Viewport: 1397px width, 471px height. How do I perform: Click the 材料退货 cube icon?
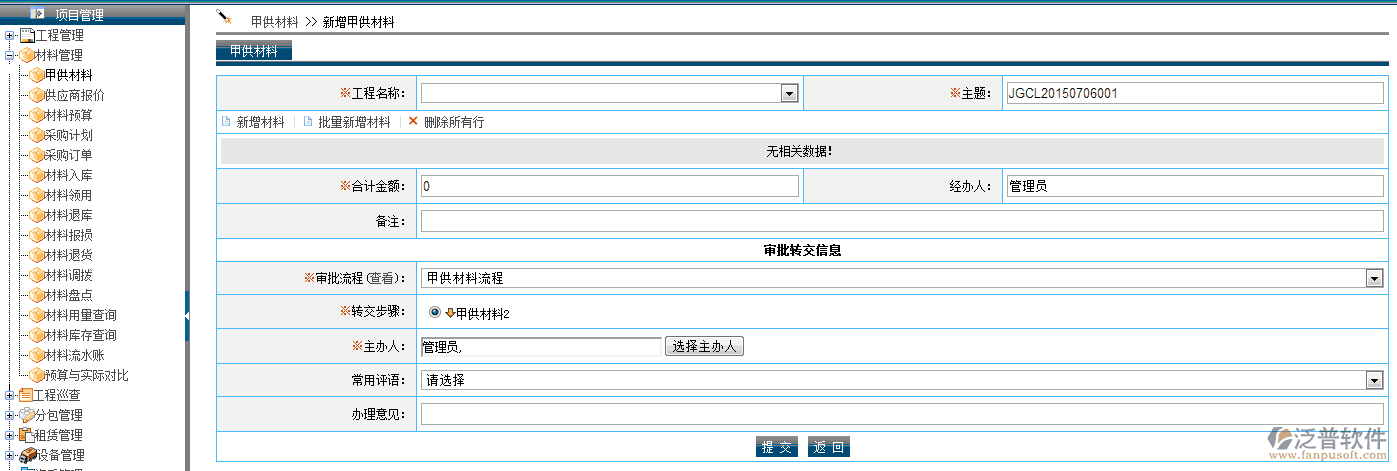click(x=37, y=255)
